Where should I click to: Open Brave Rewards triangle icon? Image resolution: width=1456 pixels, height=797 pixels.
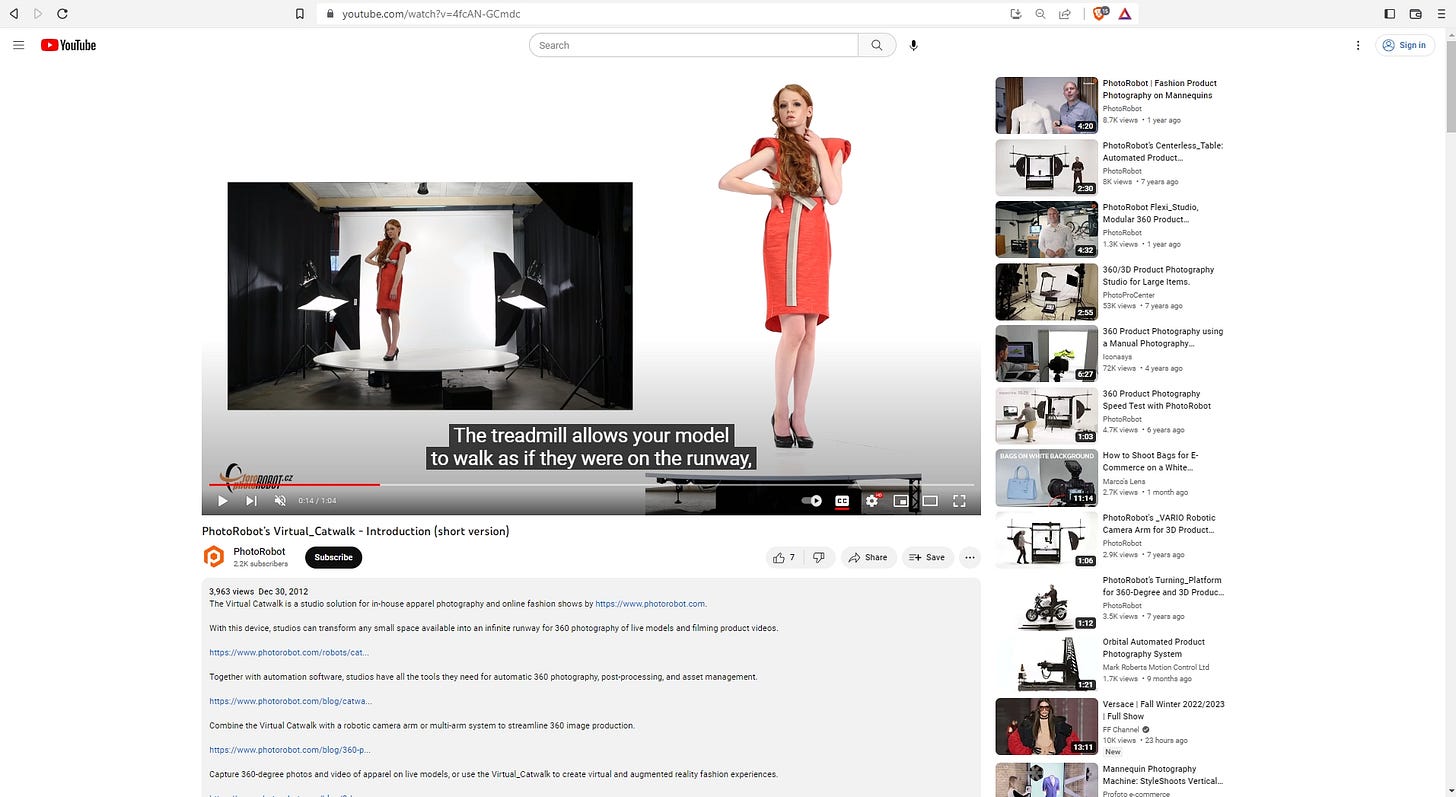pyautogui.click(x=1125, y=14)
